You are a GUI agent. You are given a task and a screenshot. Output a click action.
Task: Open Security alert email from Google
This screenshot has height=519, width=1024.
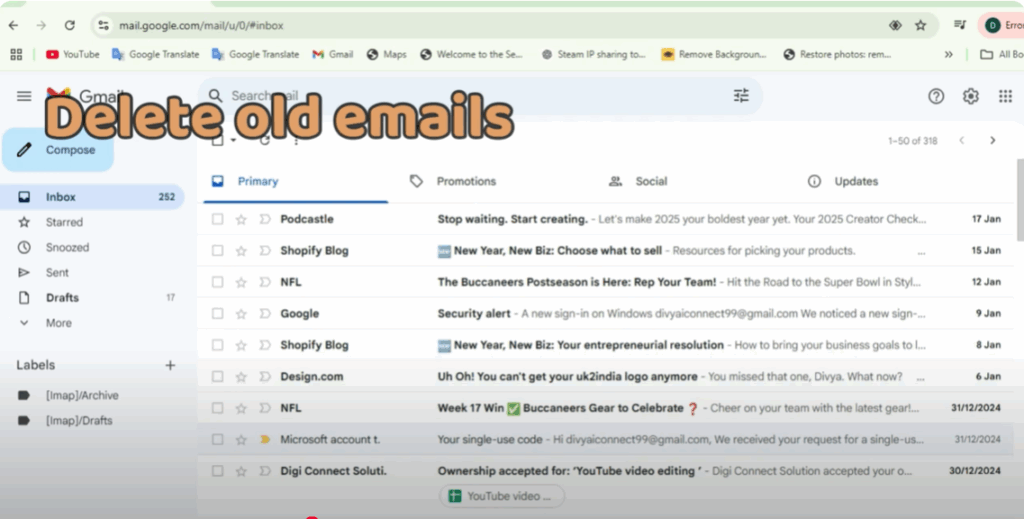tap(605, 313)
